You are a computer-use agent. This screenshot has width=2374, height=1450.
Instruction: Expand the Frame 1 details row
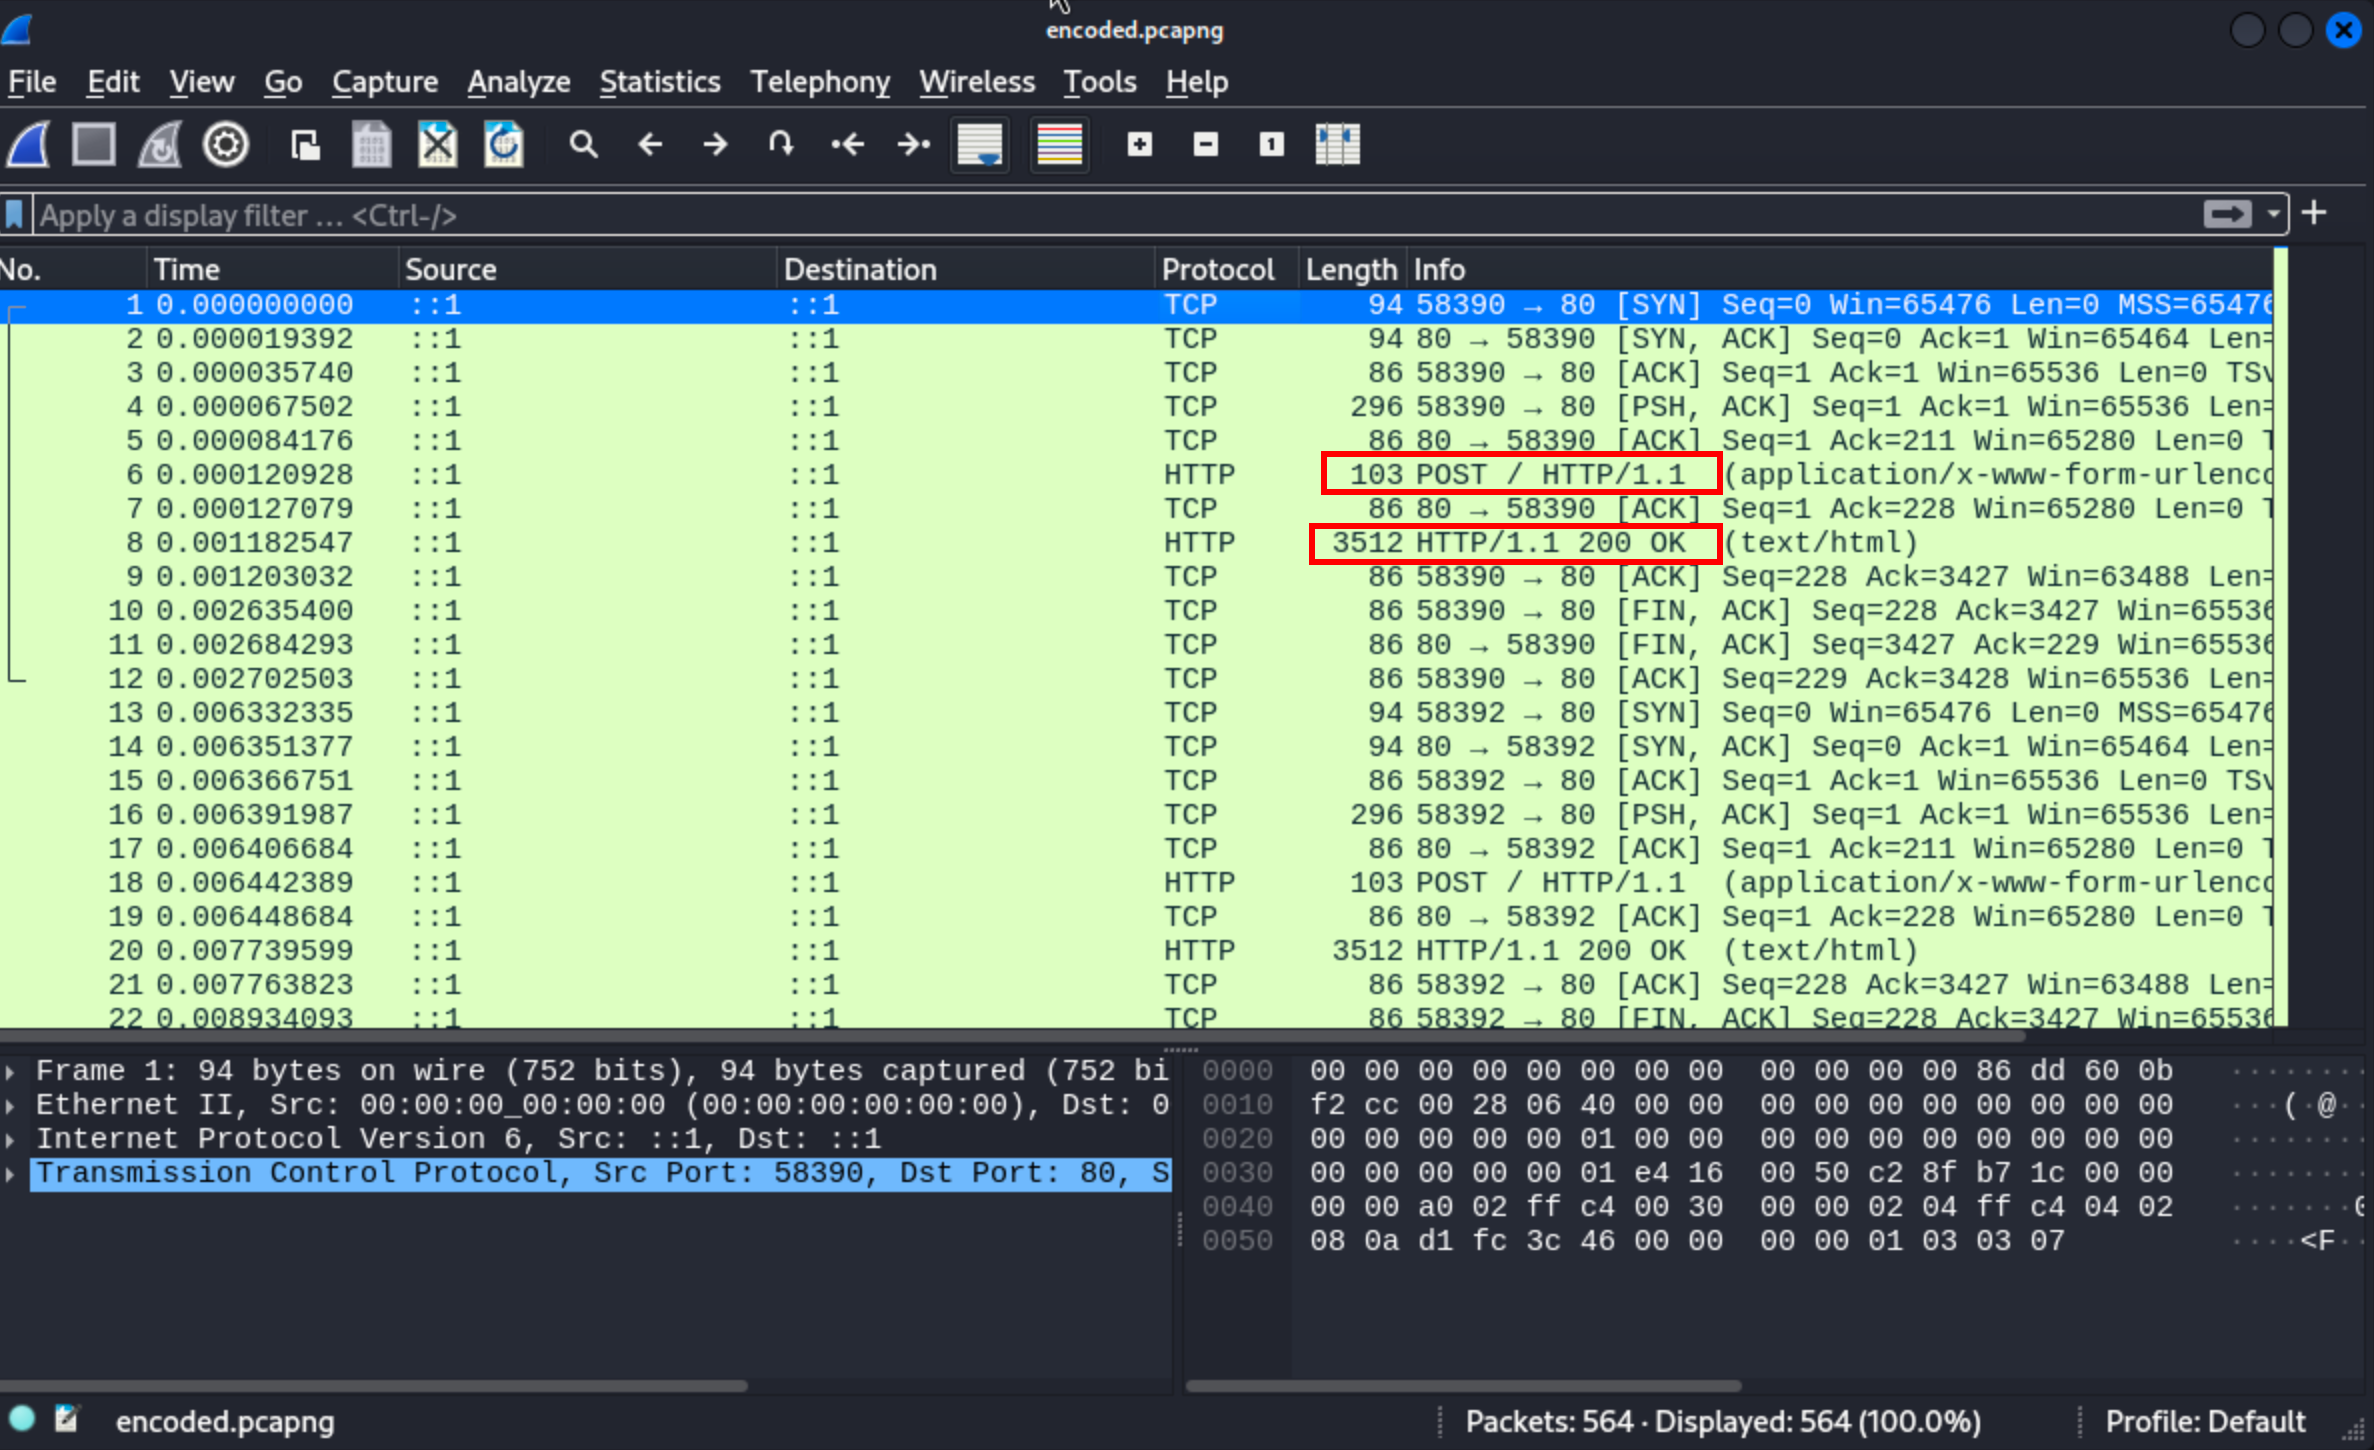click(10, 1071)
